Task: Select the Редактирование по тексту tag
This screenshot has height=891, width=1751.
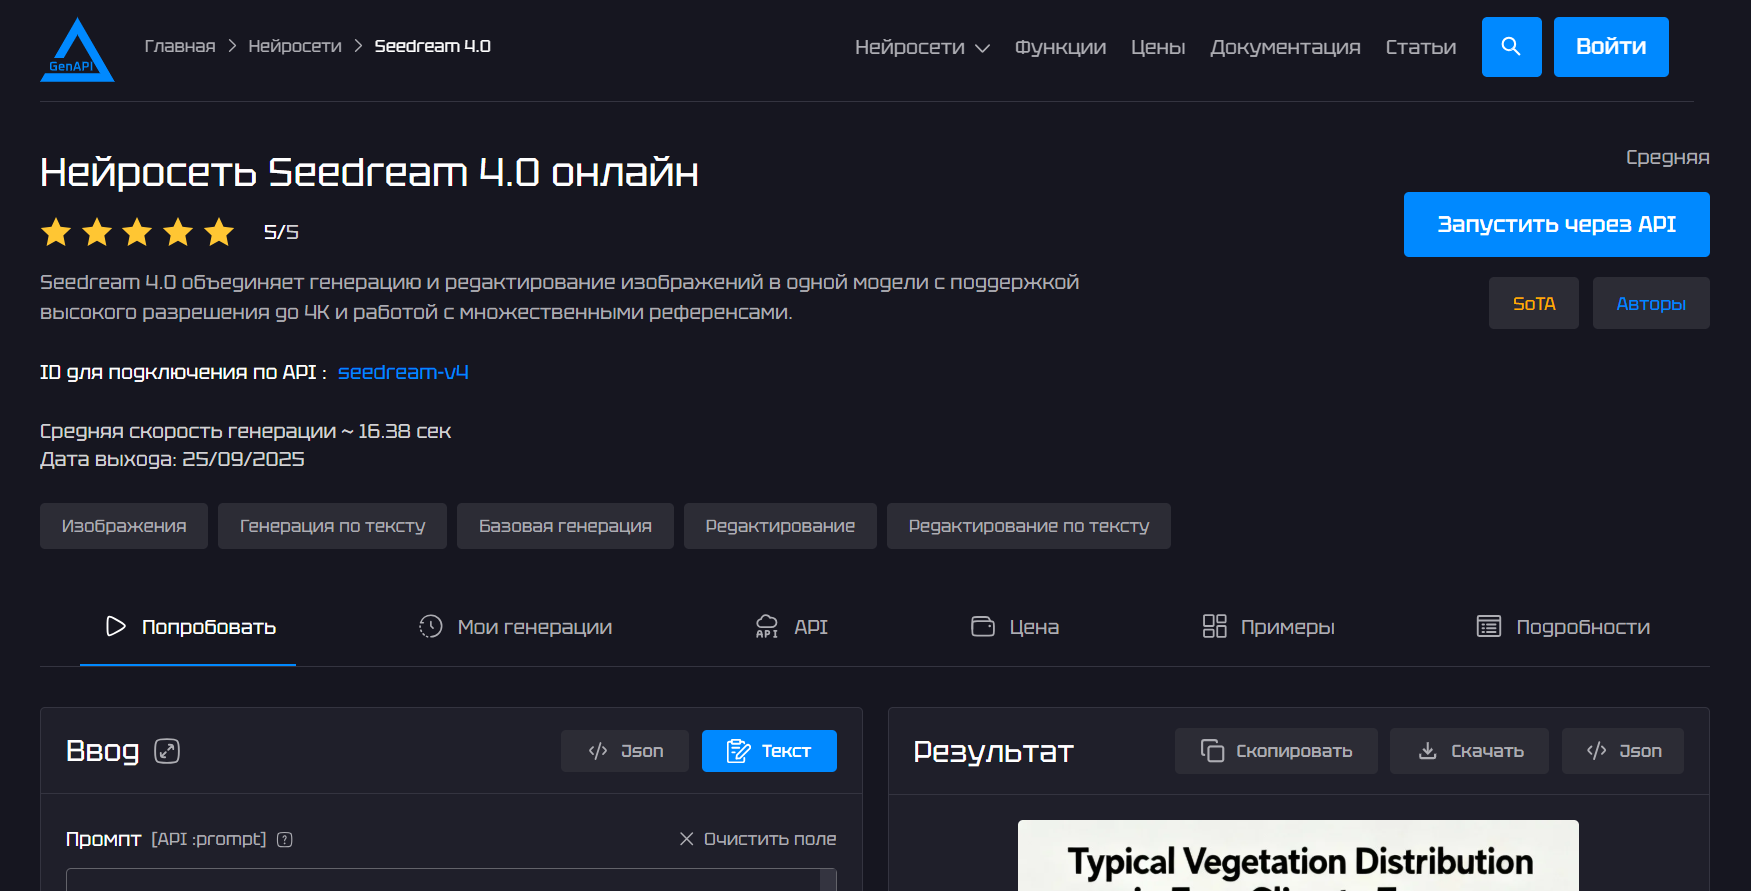Action: [x=1028, y=526]
